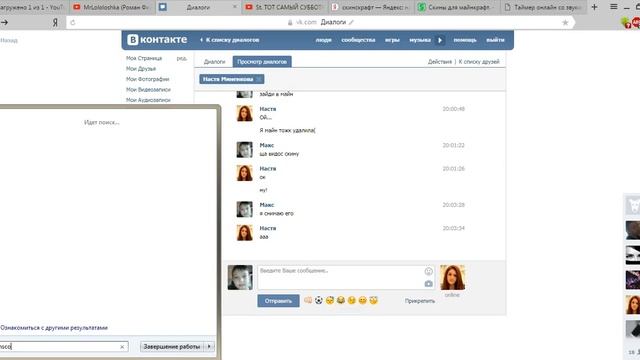Insert the soccer ball emoji

coord(319,300)
